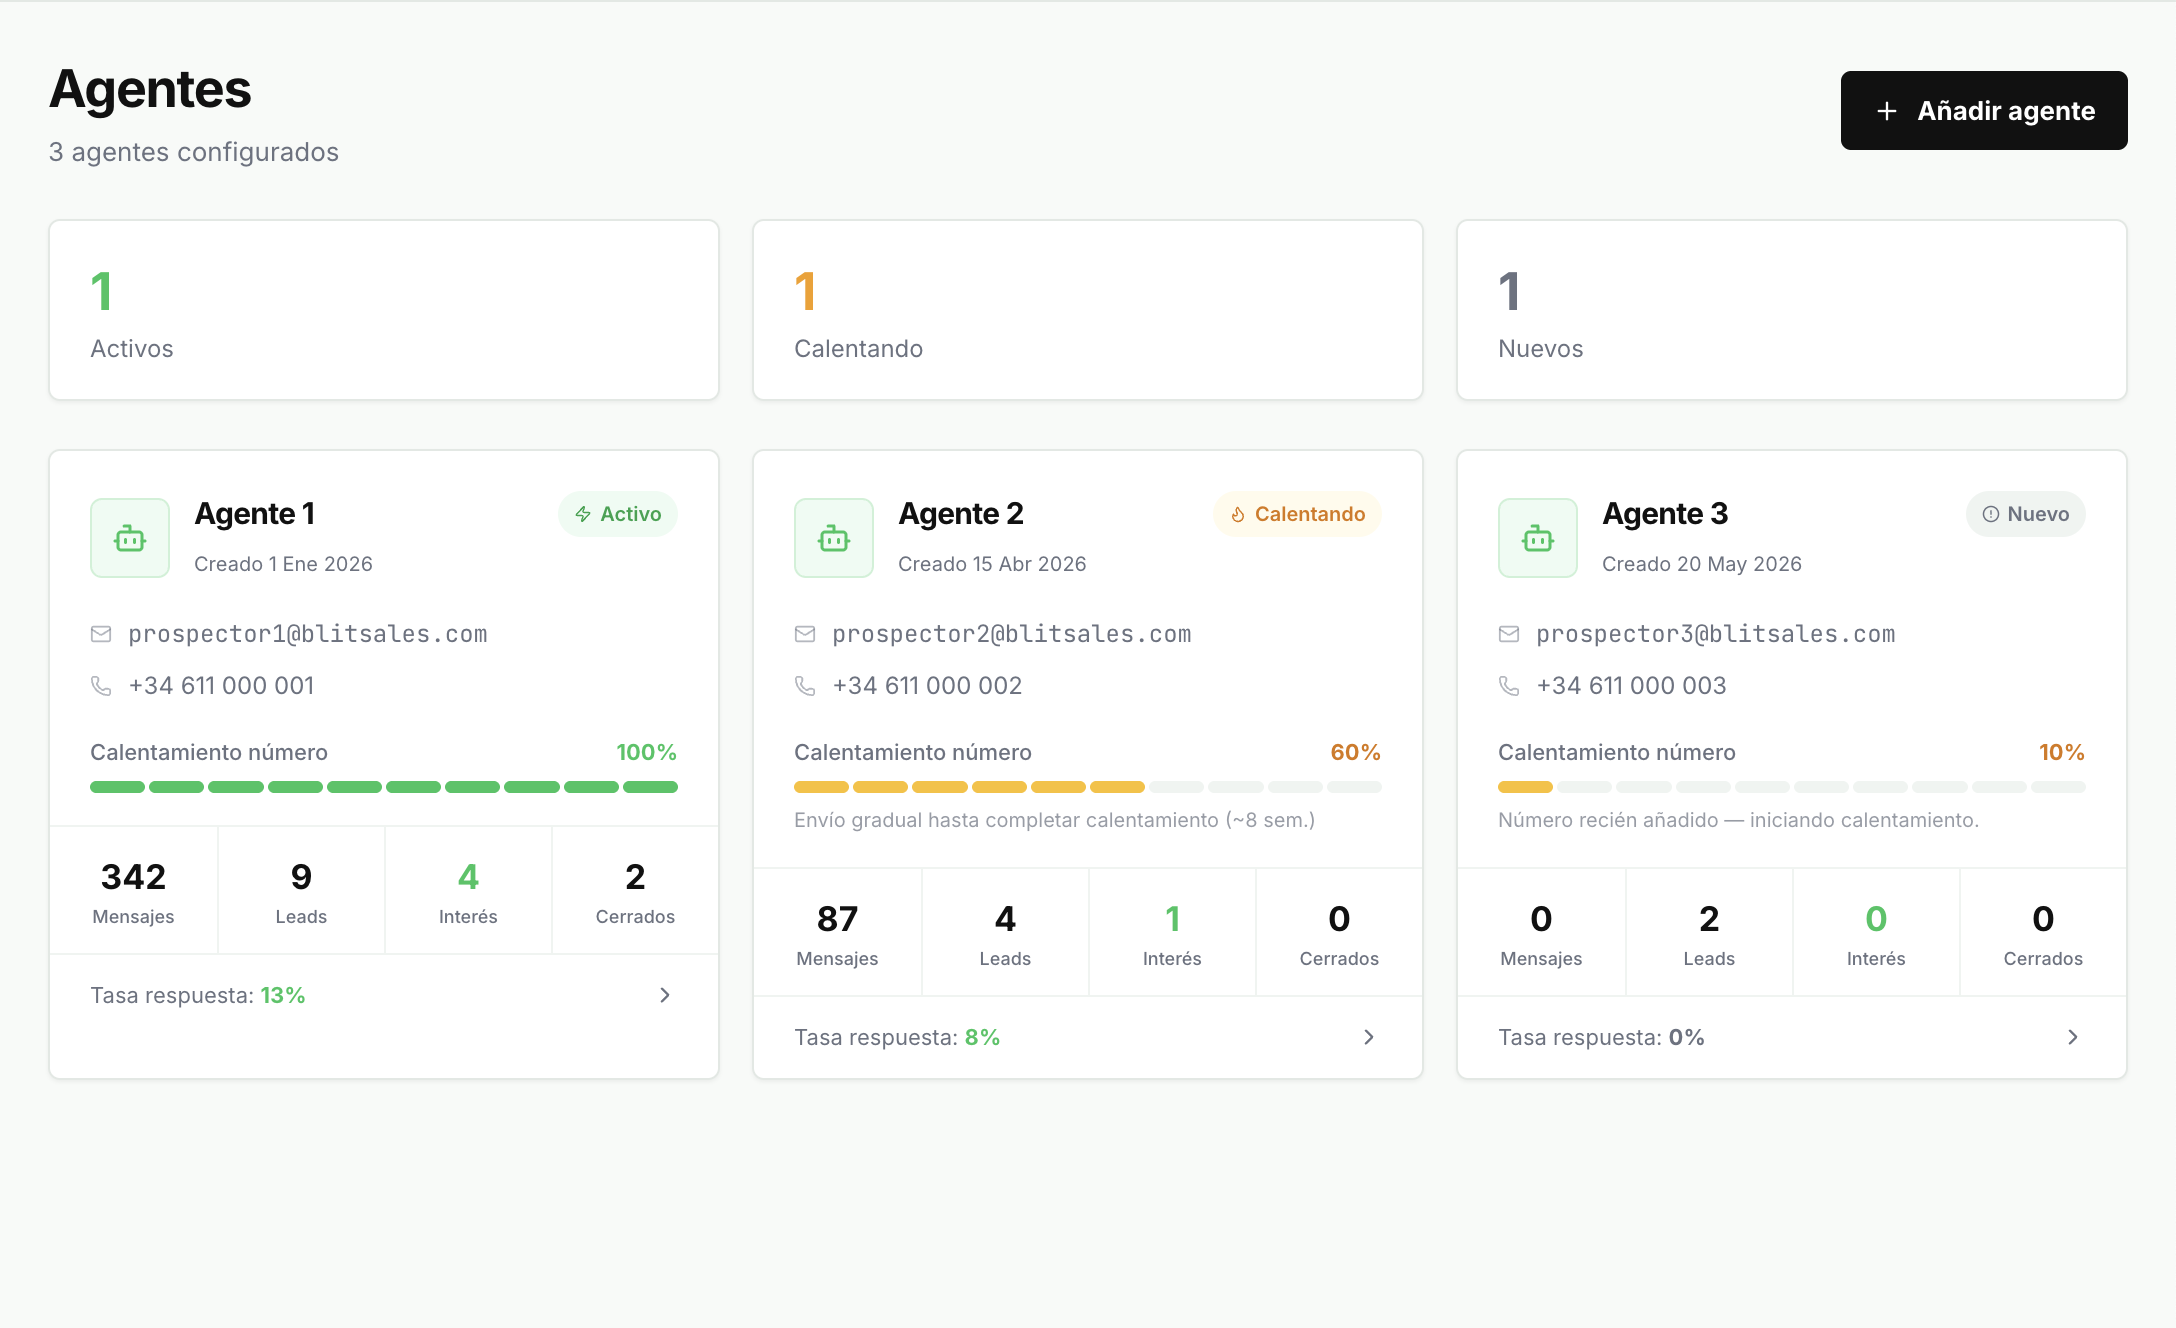Click the prospector3@blitsales.com email
Screen dimensions: 2176x1328
coord(1716,634)
